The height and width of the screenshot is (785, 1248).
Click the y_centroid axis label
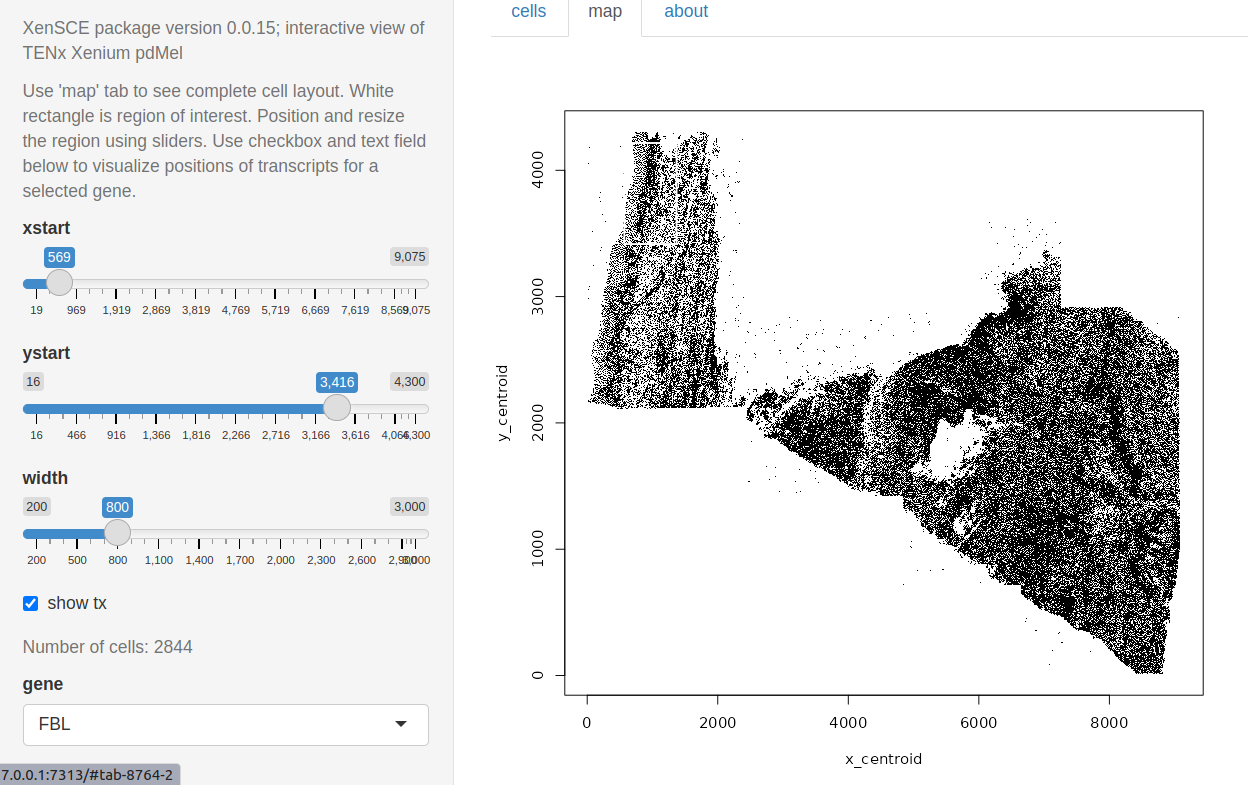click(x=503, y=403)
